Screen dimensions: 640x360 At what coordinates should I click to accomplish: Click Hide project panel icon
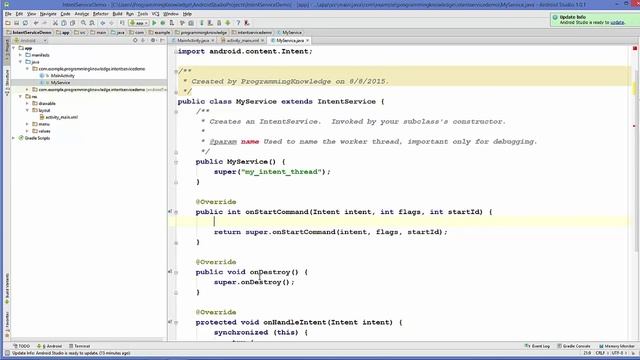[162, 40]
